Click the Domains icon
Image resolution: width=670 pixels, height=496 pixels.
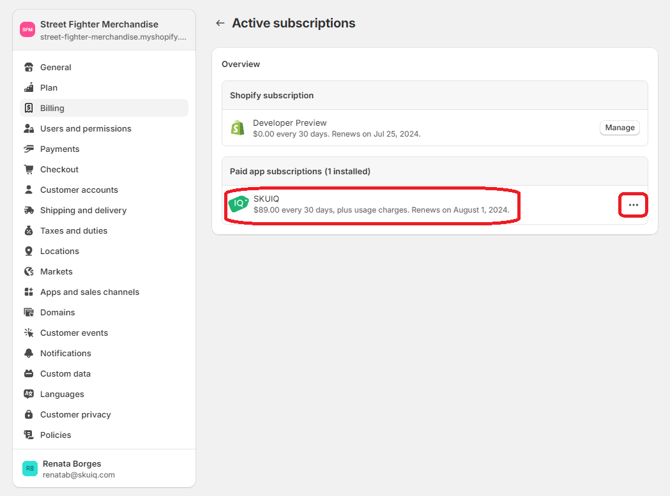[x=29, y=312]
